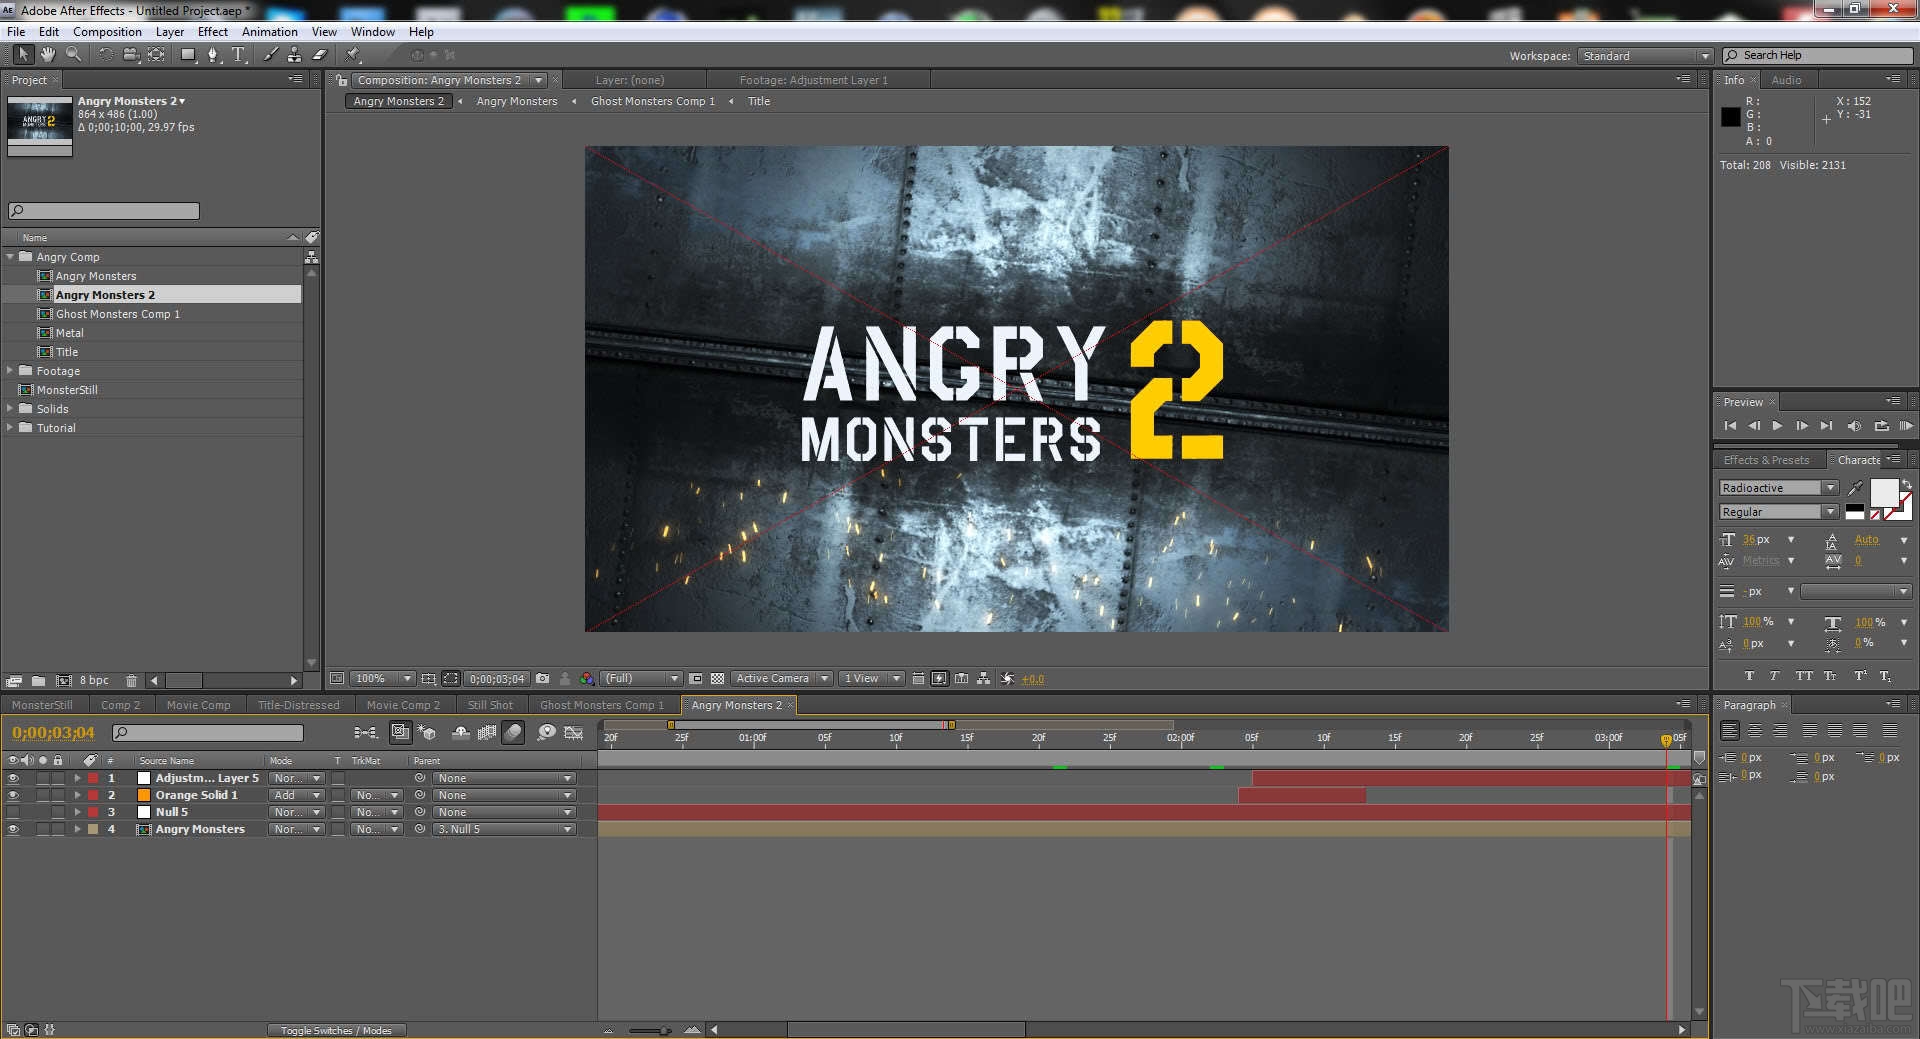The height and width of the screenshot is (1039, 1920).
Task: Hide the Orange Solid 1 layer
Action: point(13,795)
